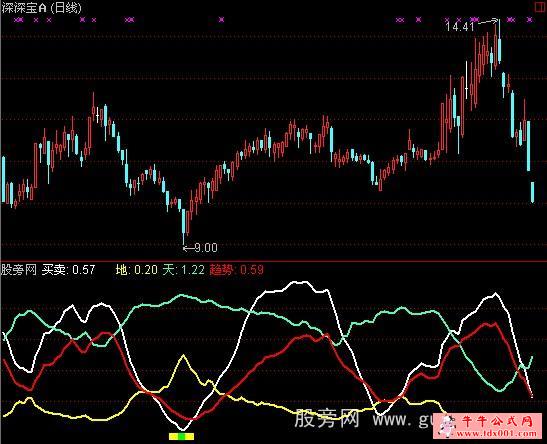Open the www.tdx001.com link in the logo

[497, 434]
